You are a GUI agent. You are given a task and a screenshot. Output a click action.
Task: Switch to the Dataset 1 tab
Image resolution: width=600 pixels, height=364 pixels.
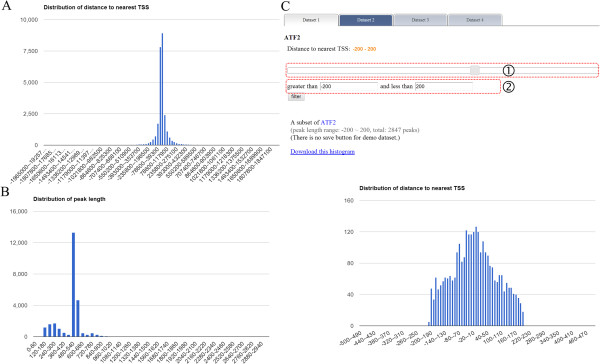[x=311, y=20]
